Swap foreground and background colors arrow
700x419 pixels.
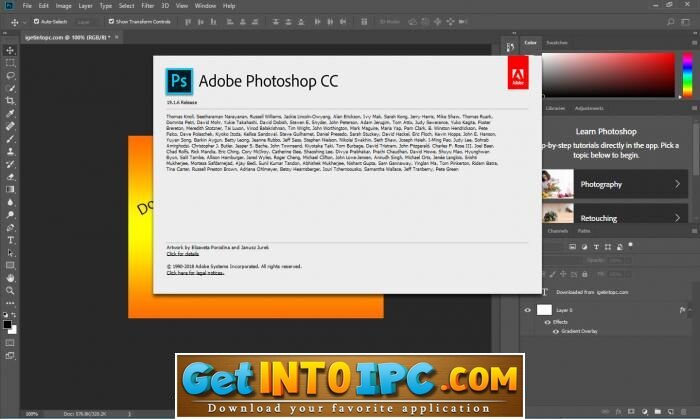(14, 315)
